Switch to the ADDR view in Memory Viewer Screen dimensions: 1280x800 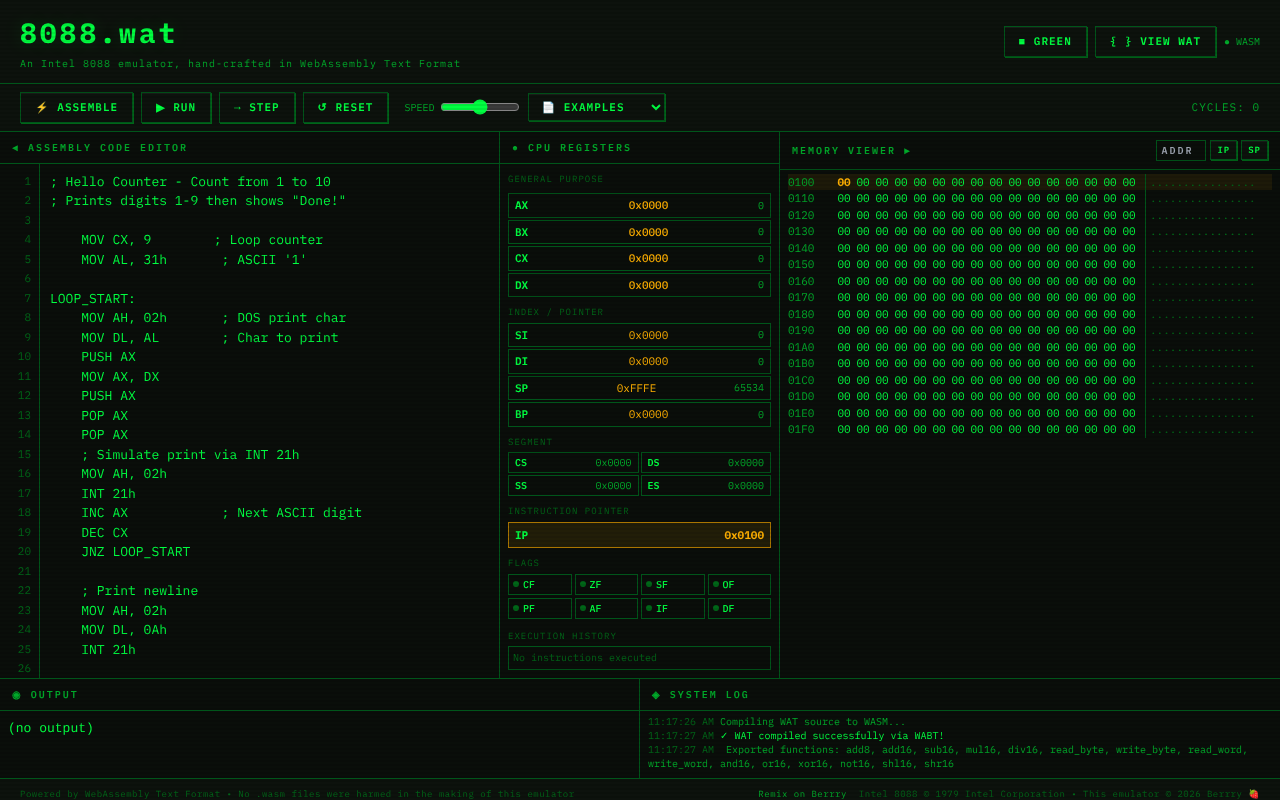pyautogui.click(x=1180, y=150)
